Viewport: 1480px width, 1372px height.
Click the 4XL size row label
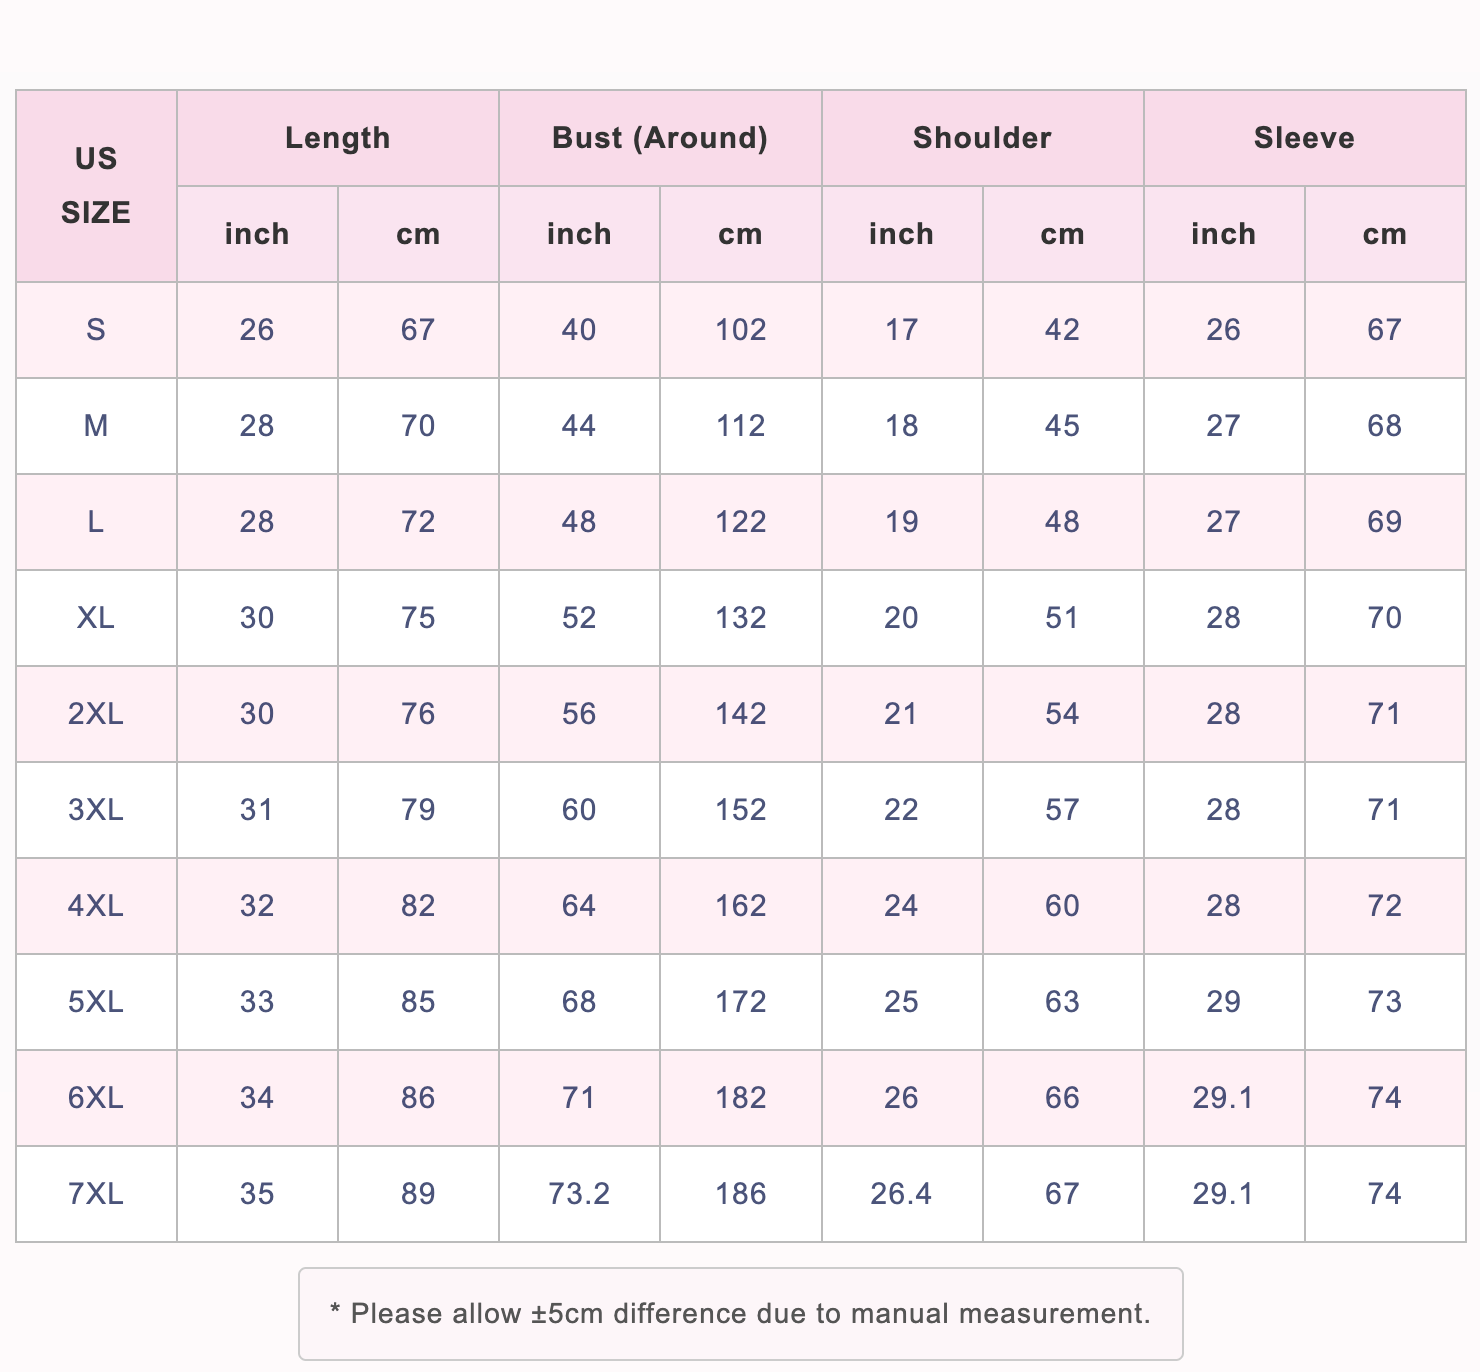[x=96, y=906]
